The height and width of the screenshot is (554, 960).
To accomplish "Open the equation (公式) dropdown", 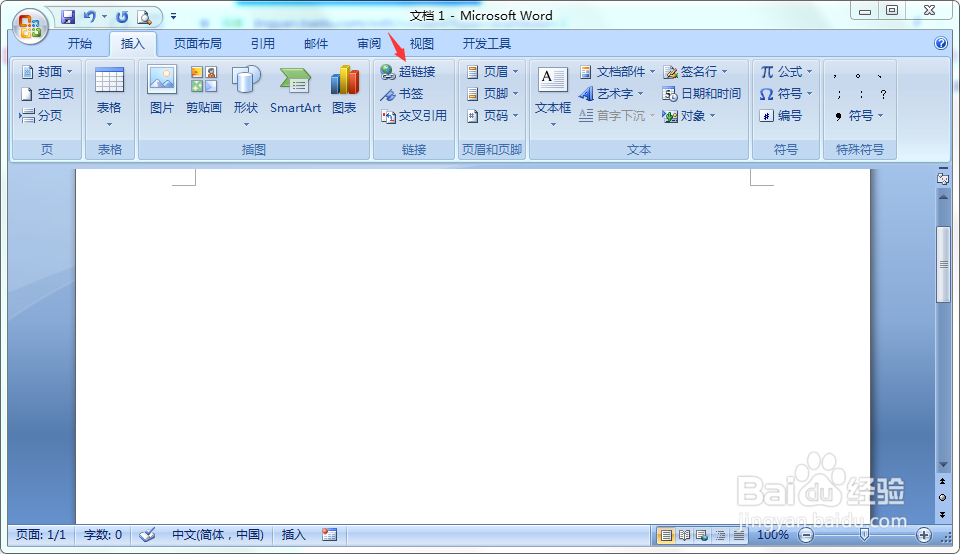I will pos(786,72).
